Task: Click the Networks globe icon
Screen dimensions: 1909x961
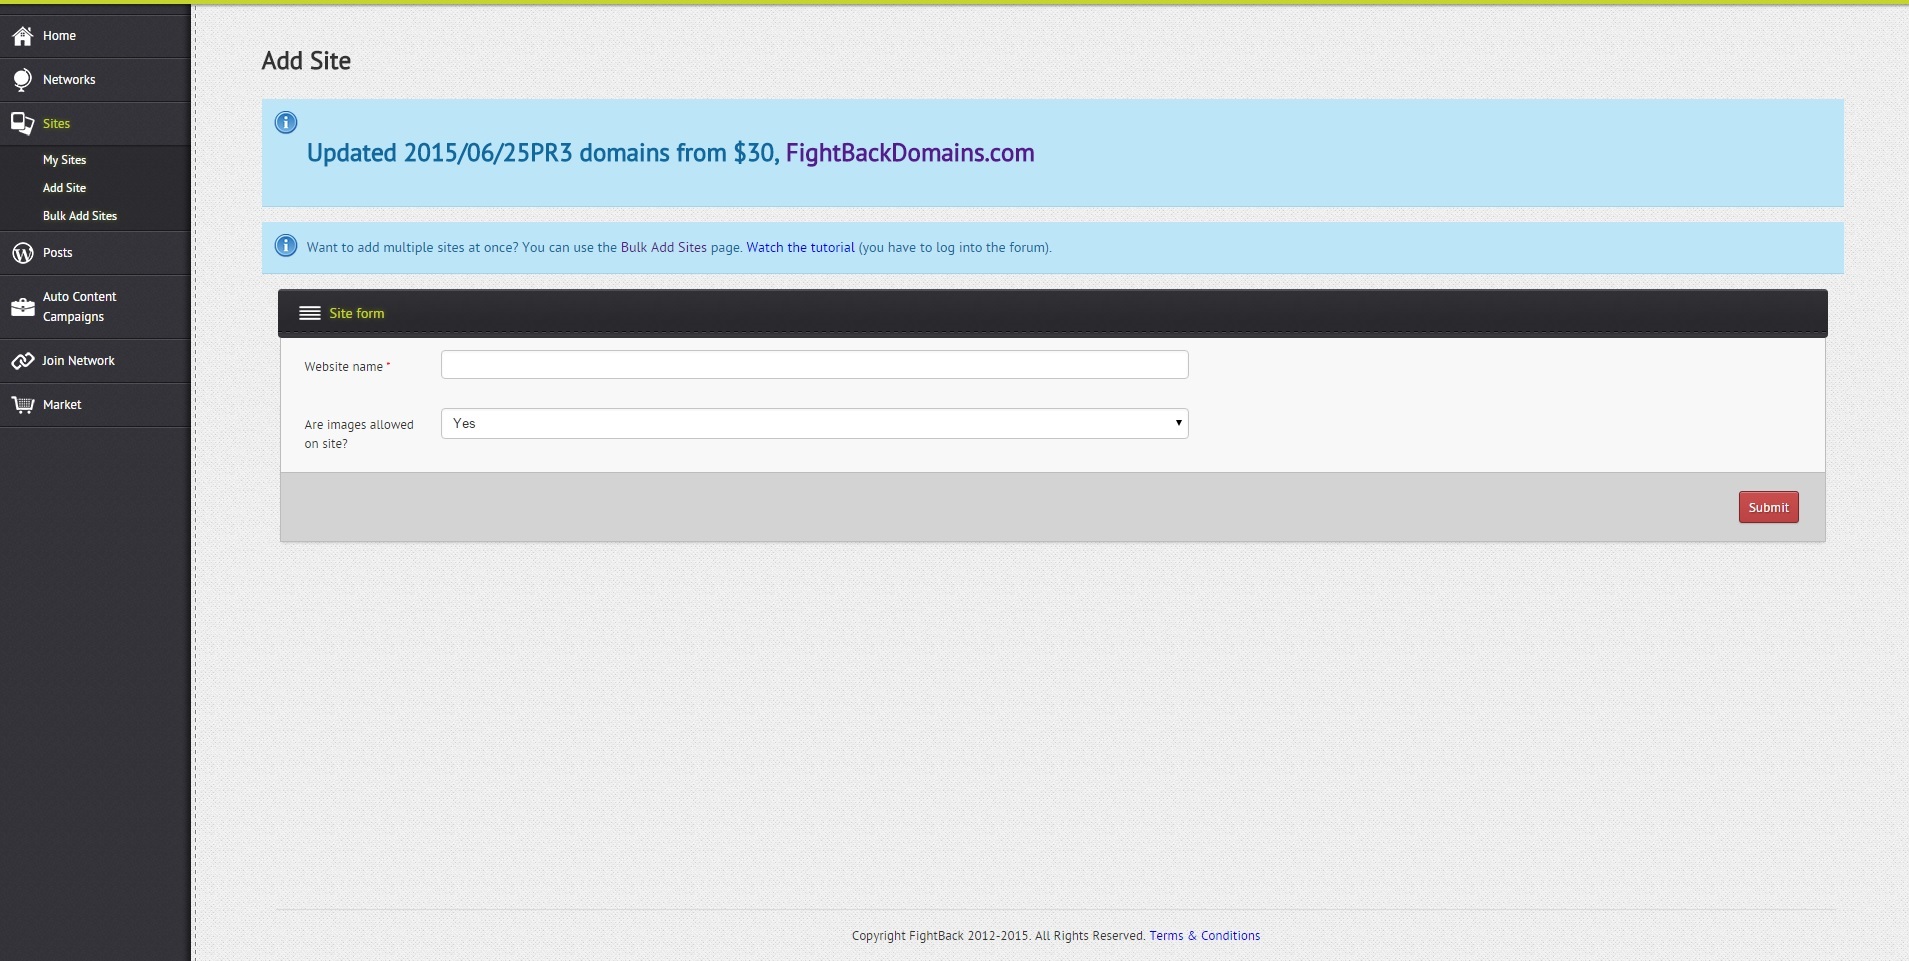Action: 22,80
